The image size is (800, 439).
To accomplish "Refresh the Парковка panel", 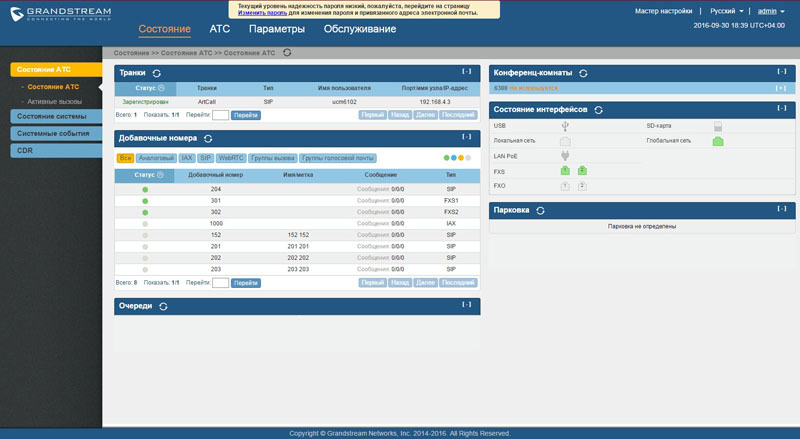I will pos(540,210).
